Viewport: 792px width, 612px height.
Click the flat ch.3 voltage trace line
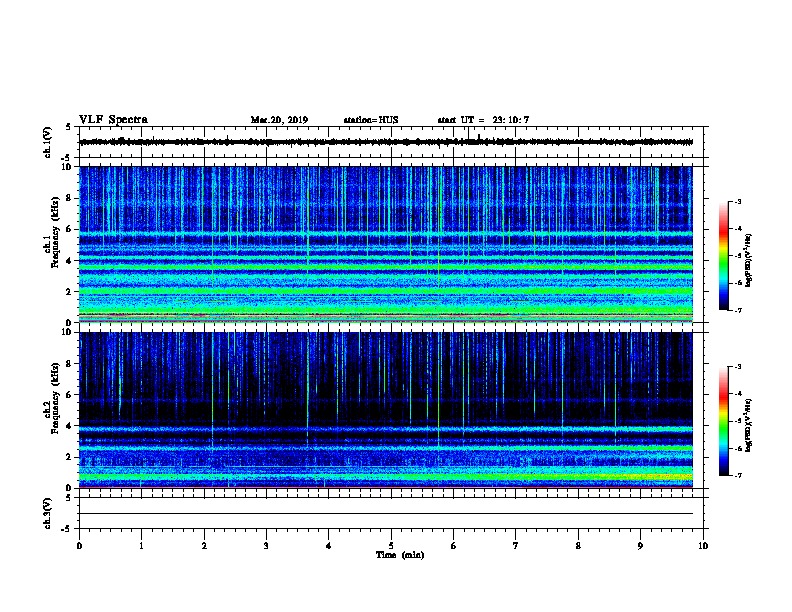pos(386,514)
